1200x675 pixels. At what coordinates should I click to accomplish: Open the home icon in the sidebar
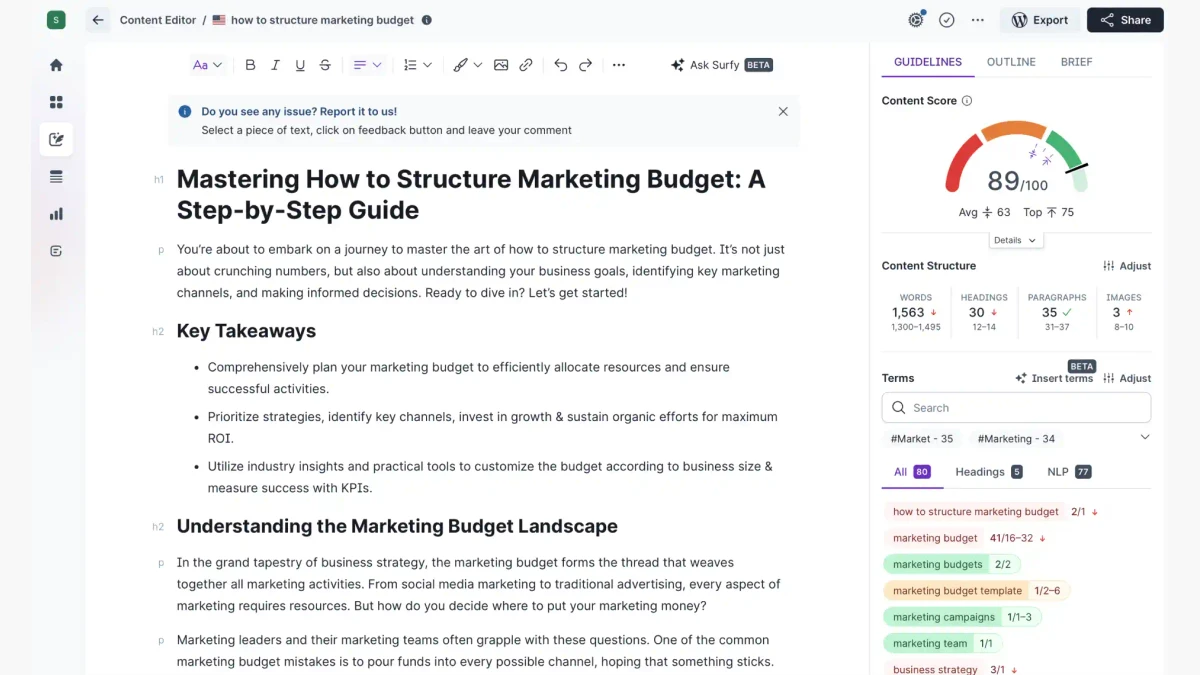coord(56,65)
